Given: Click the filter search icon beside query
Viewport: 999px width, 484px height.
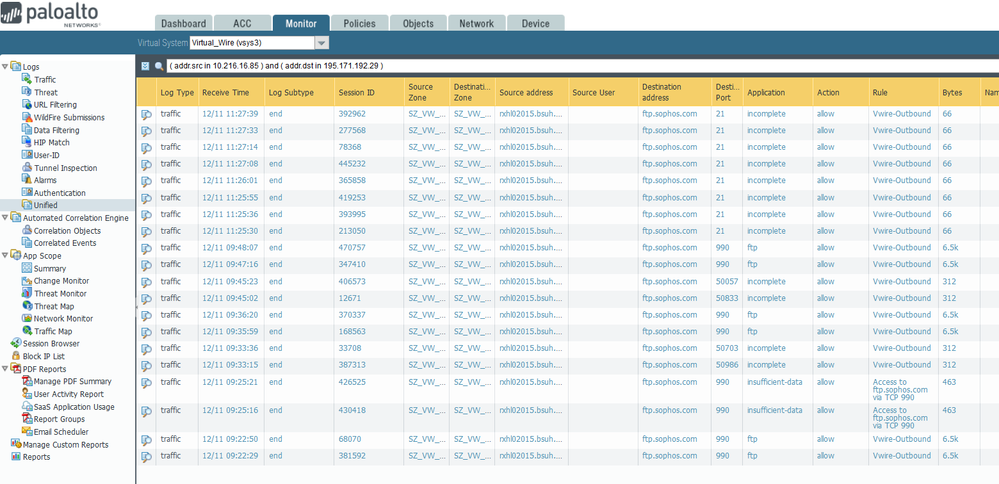Looking at the screenshot, I should [158, 66].
